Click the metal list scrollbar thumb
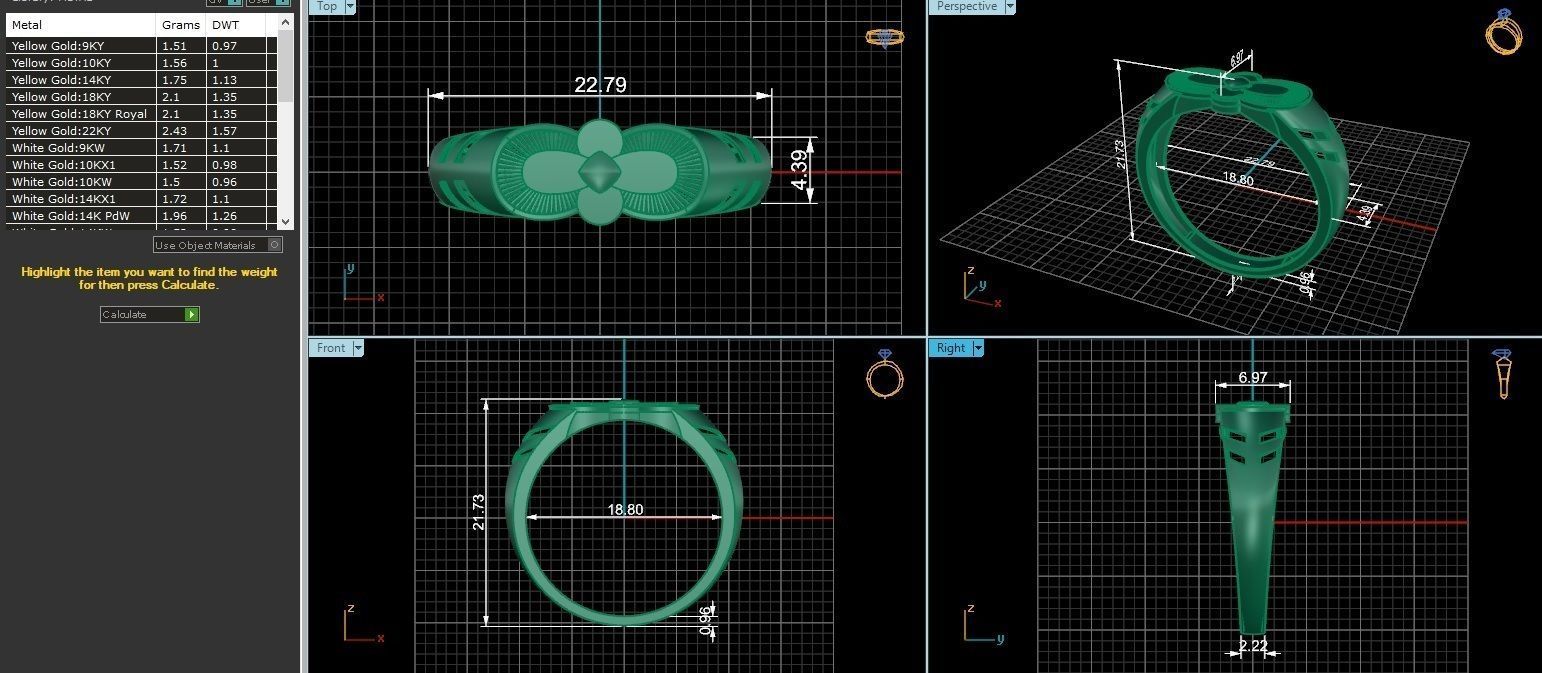The height and width of the screenshot is (673, 1542). (285, 66)
